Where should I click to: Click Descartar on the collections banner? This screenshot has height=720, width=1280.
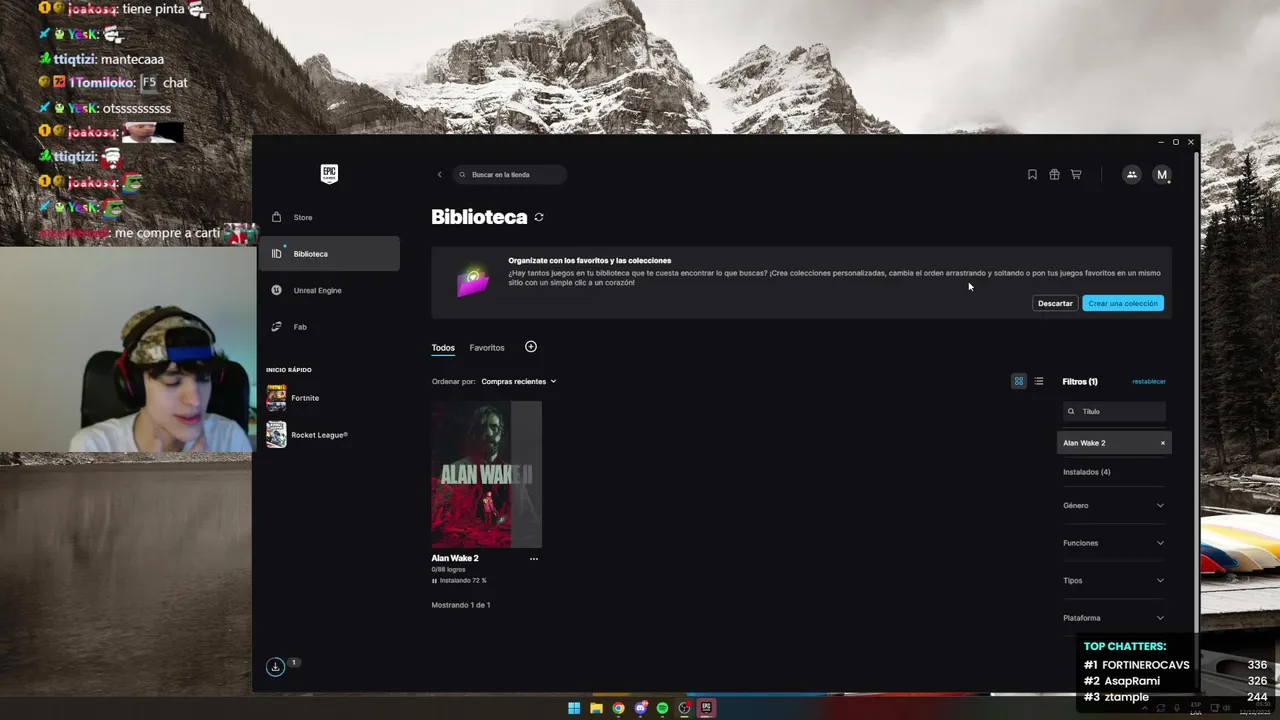(x=1055, y=303)
